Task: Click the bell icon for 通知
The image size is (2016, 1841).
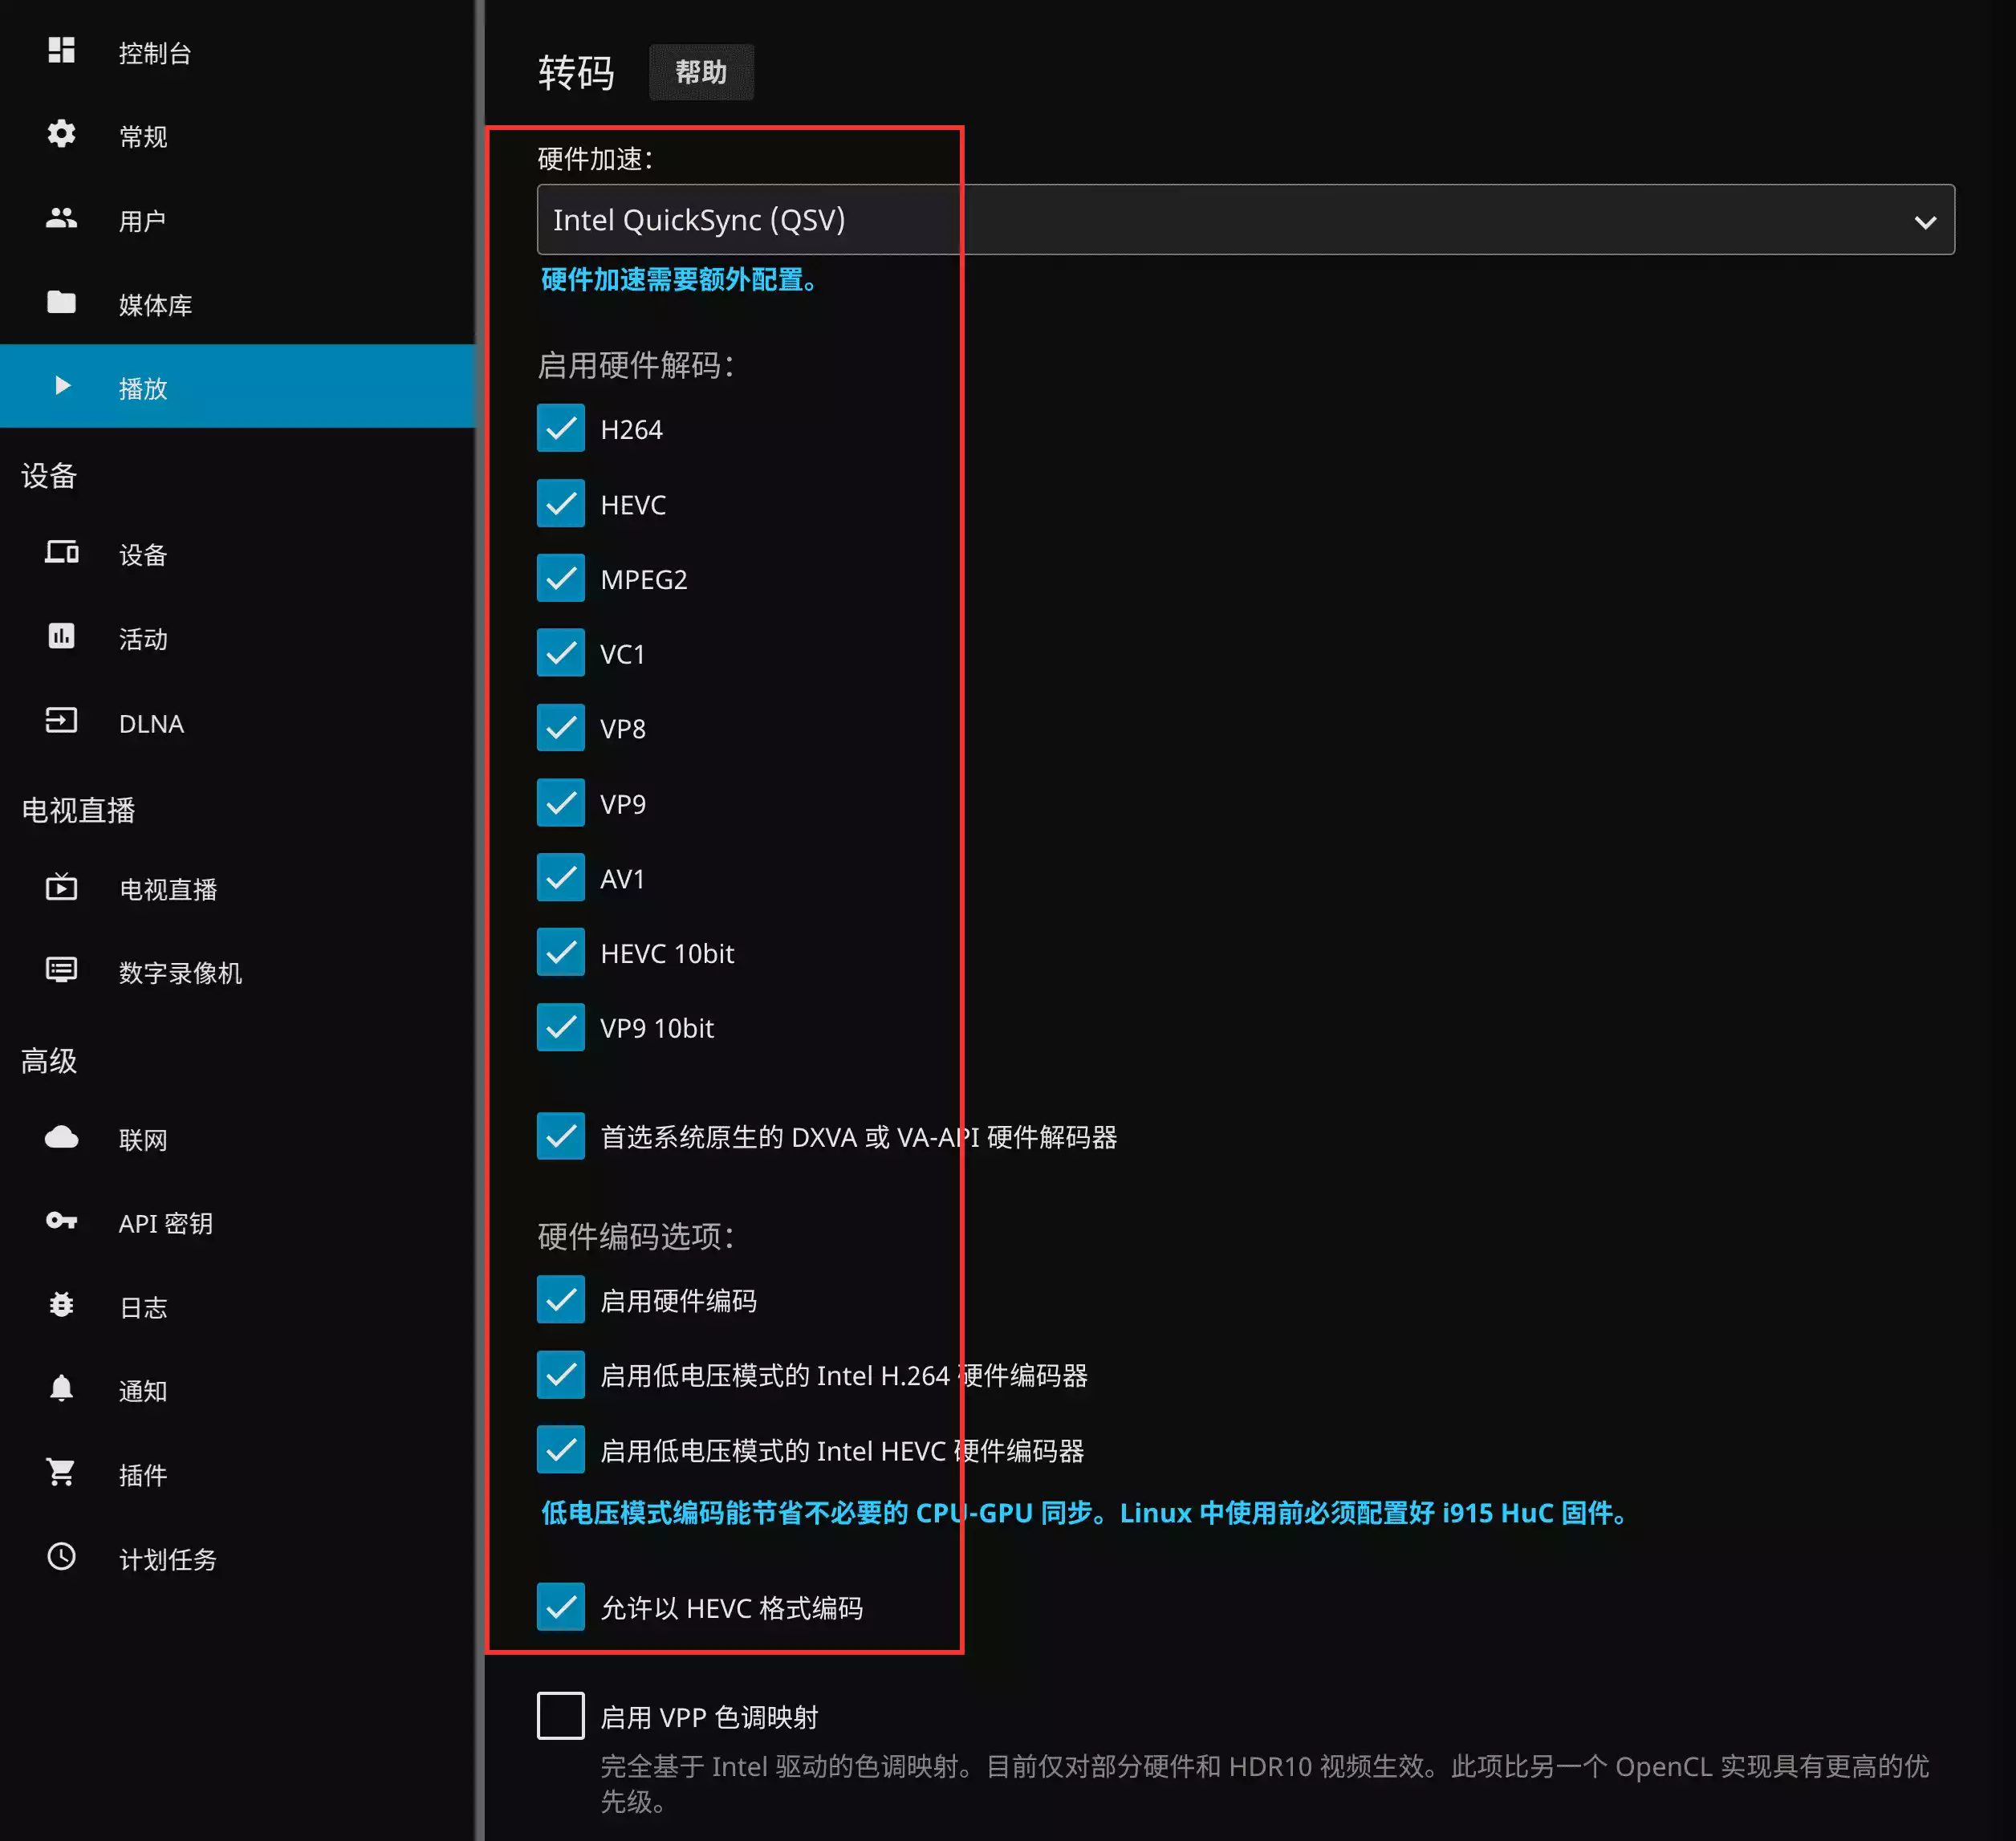Action: click(x=61, y=1388)
